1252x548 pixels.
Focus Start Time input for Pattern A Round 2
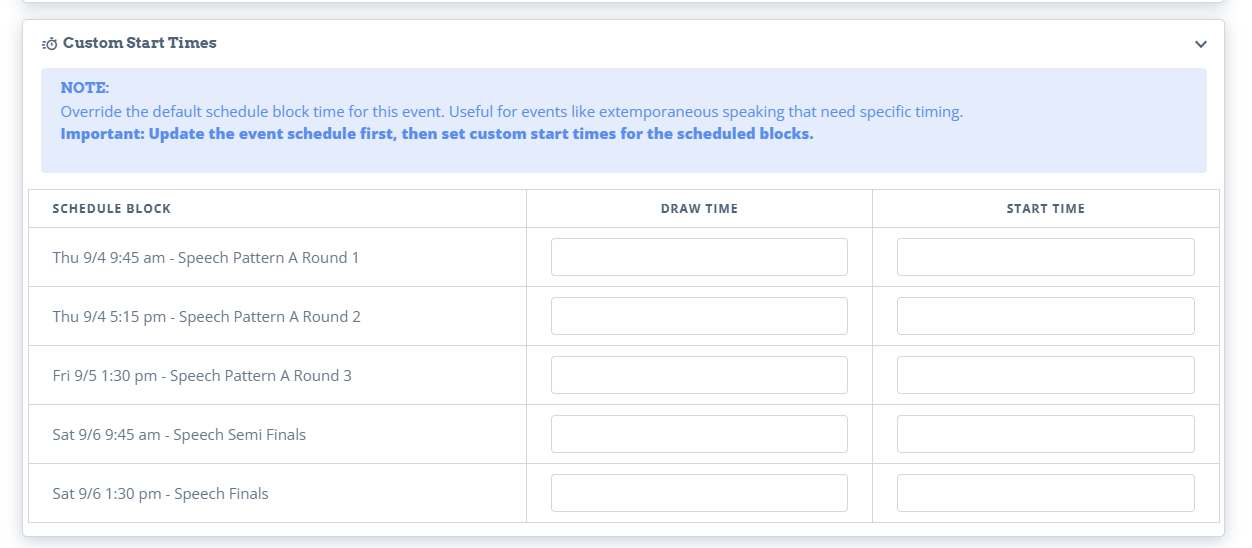coord(1045,316)
